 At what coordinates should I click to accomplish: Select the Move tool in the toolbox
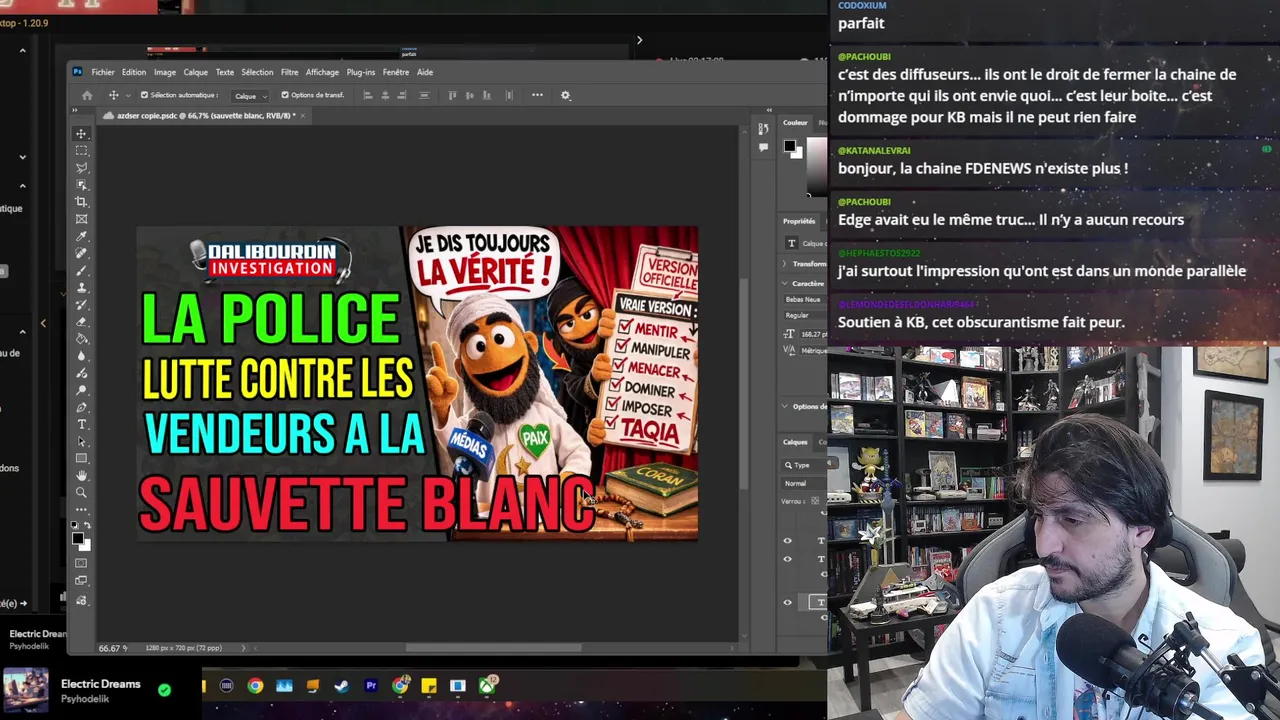click(82, 133)
